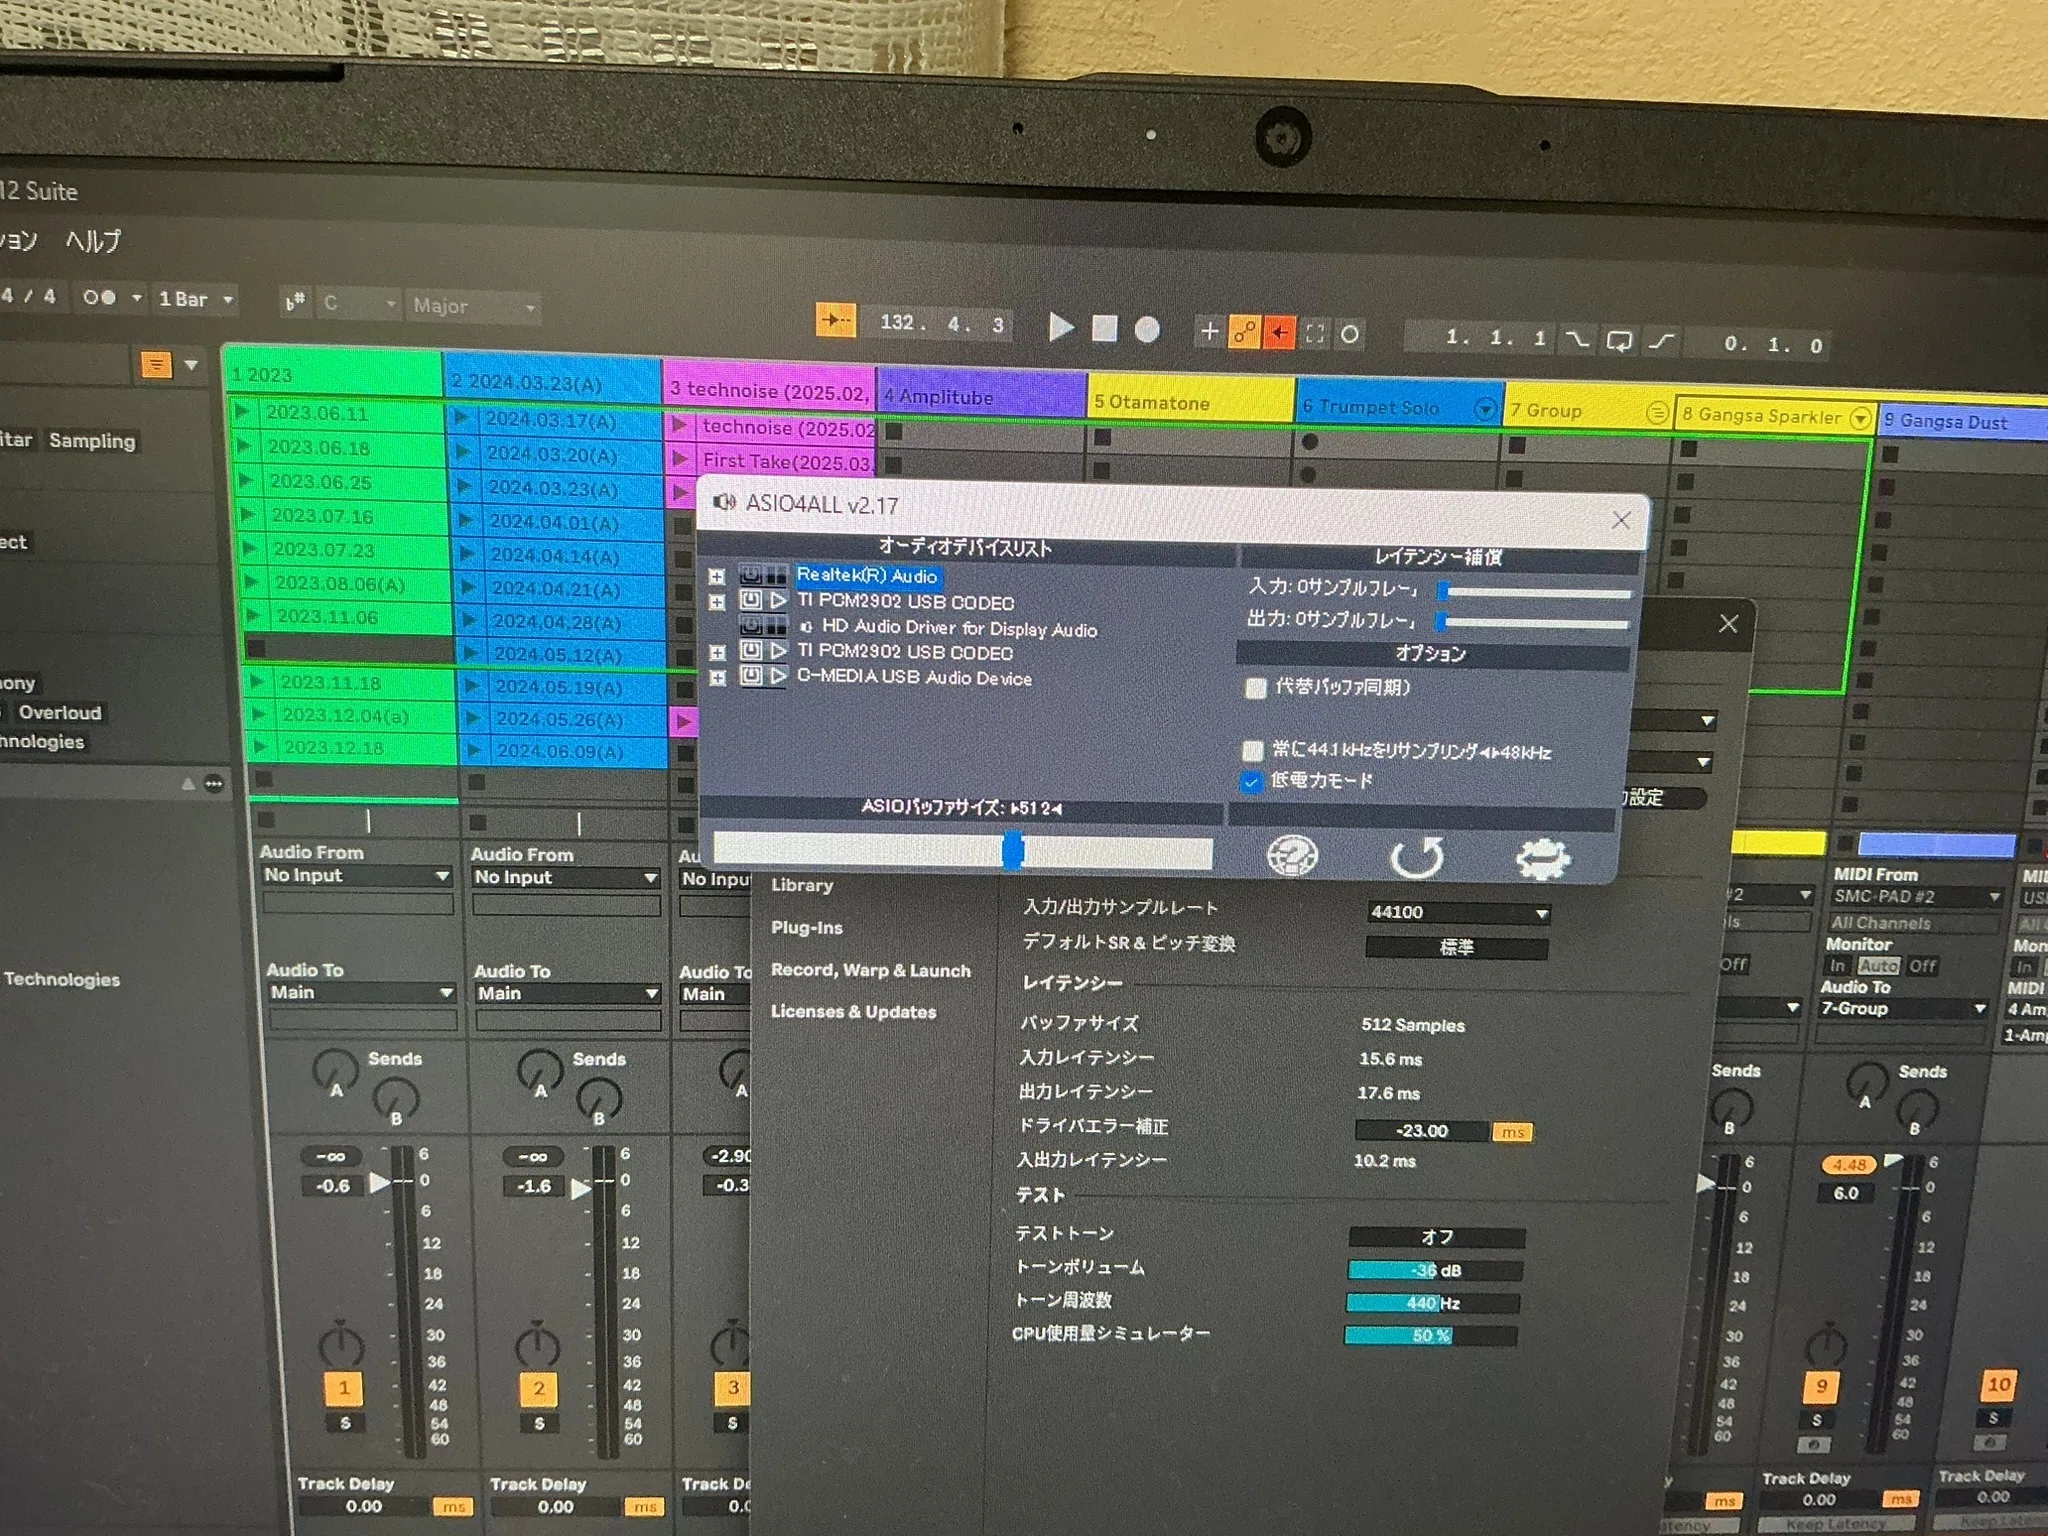Switch to the Library preferences tab

(802, 885)
